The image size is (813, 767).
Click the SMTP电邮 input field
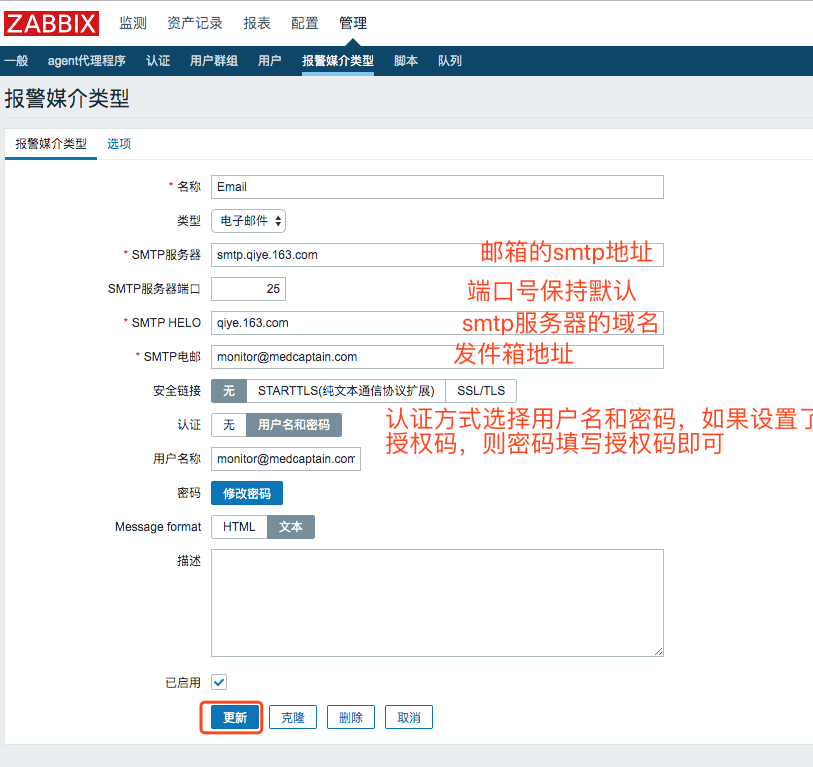pyautogui.click(x=437, y=357)
